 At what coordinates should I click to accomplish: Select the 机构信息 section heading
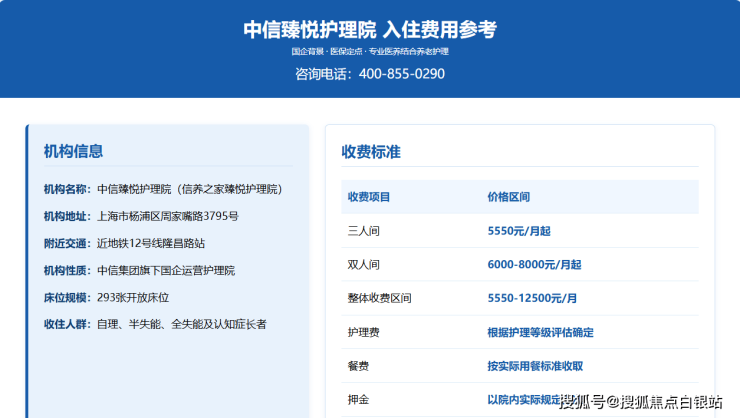point(73,151)
